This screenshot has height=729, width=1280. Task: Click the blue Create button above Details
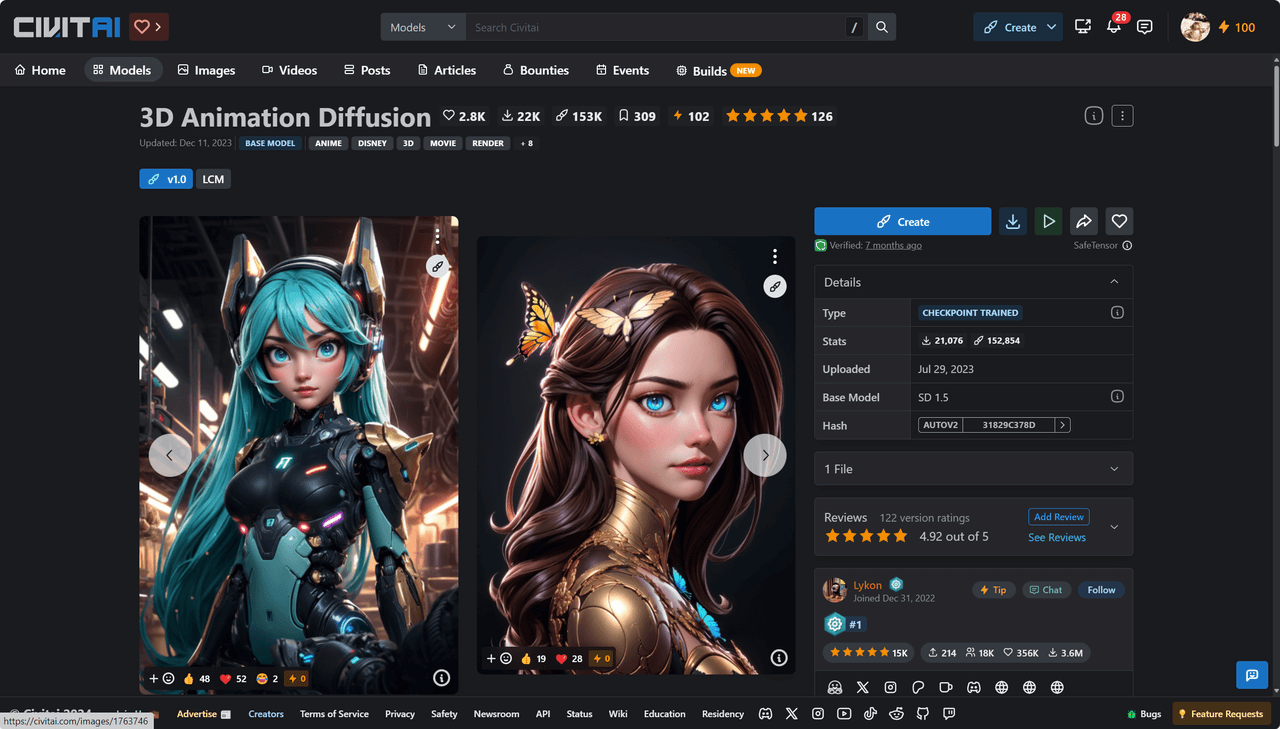click(x=903, y=222)
